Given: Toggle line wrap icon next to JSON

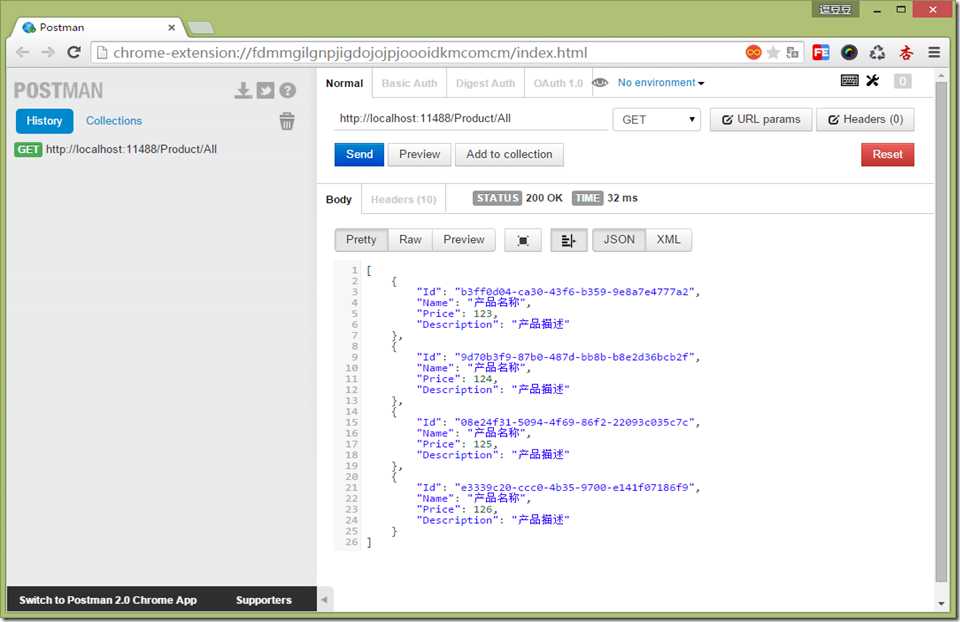Looking at the screenshot, I should click(568, 241).
